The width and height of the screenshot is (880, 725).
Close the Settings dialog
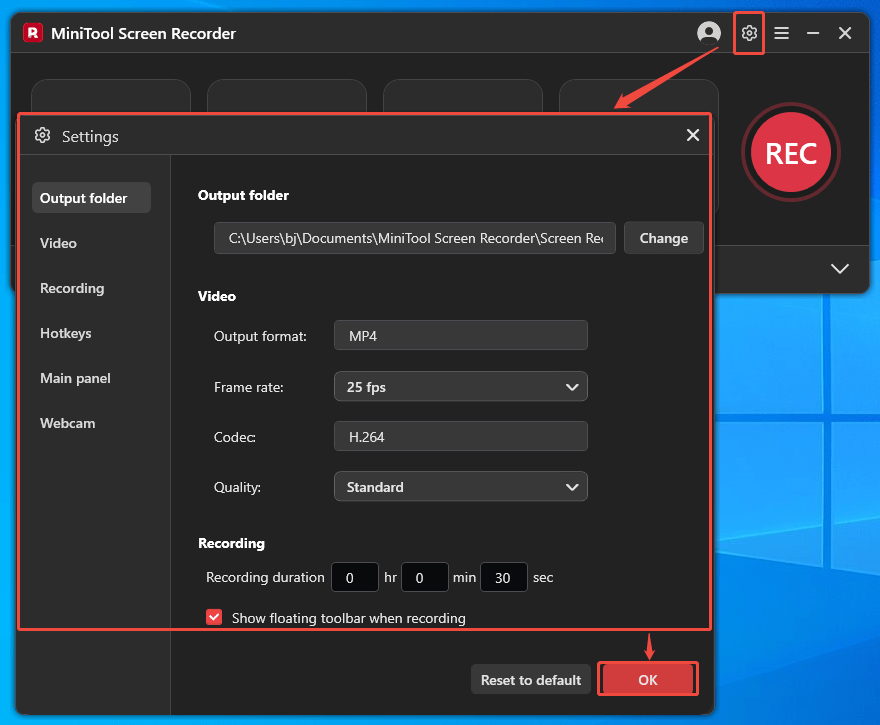(693, 135)
